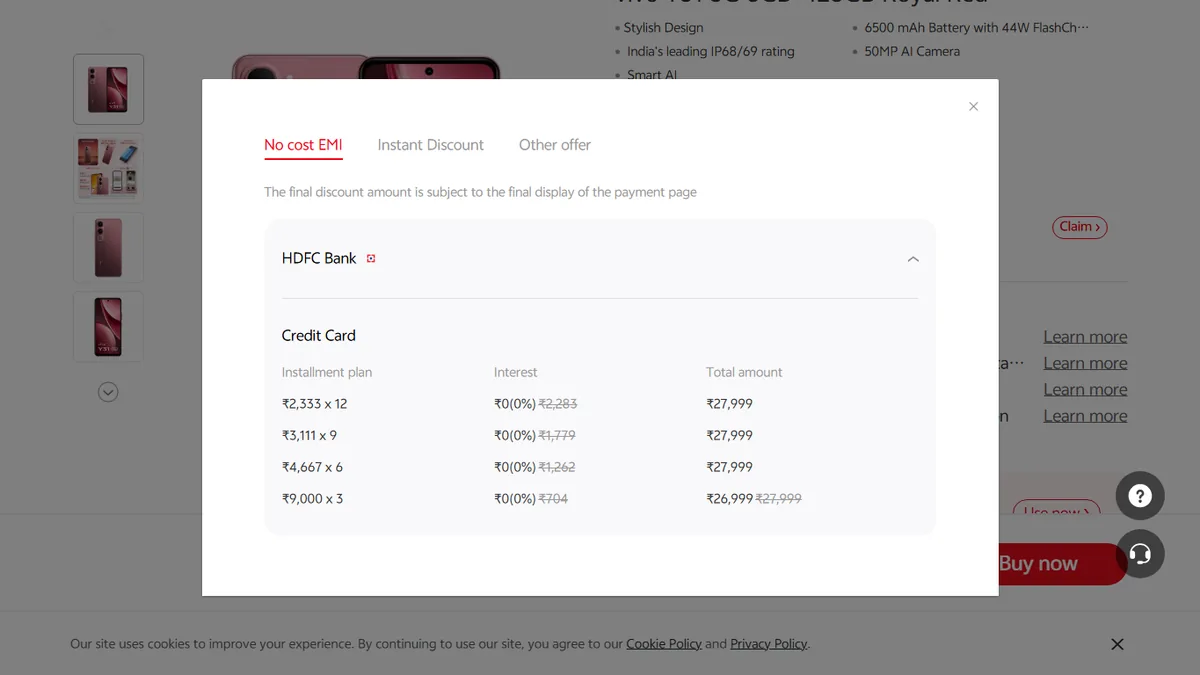Click the HDFC Bank logo icon
This screenshot has width=1200, height=675.
coord(371,258)
